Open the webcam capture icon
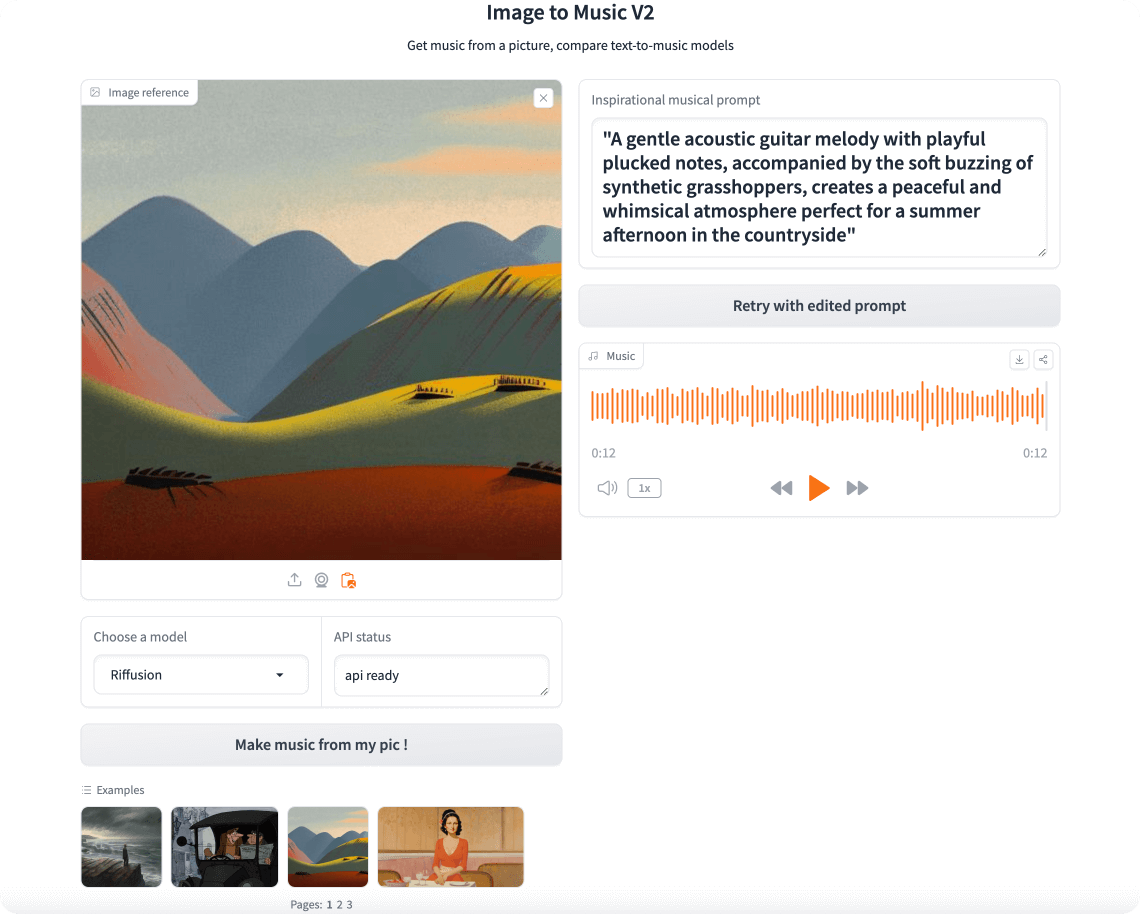This screenshot has height=914, width=1140. pyautogui.click(x=321, y=580)
